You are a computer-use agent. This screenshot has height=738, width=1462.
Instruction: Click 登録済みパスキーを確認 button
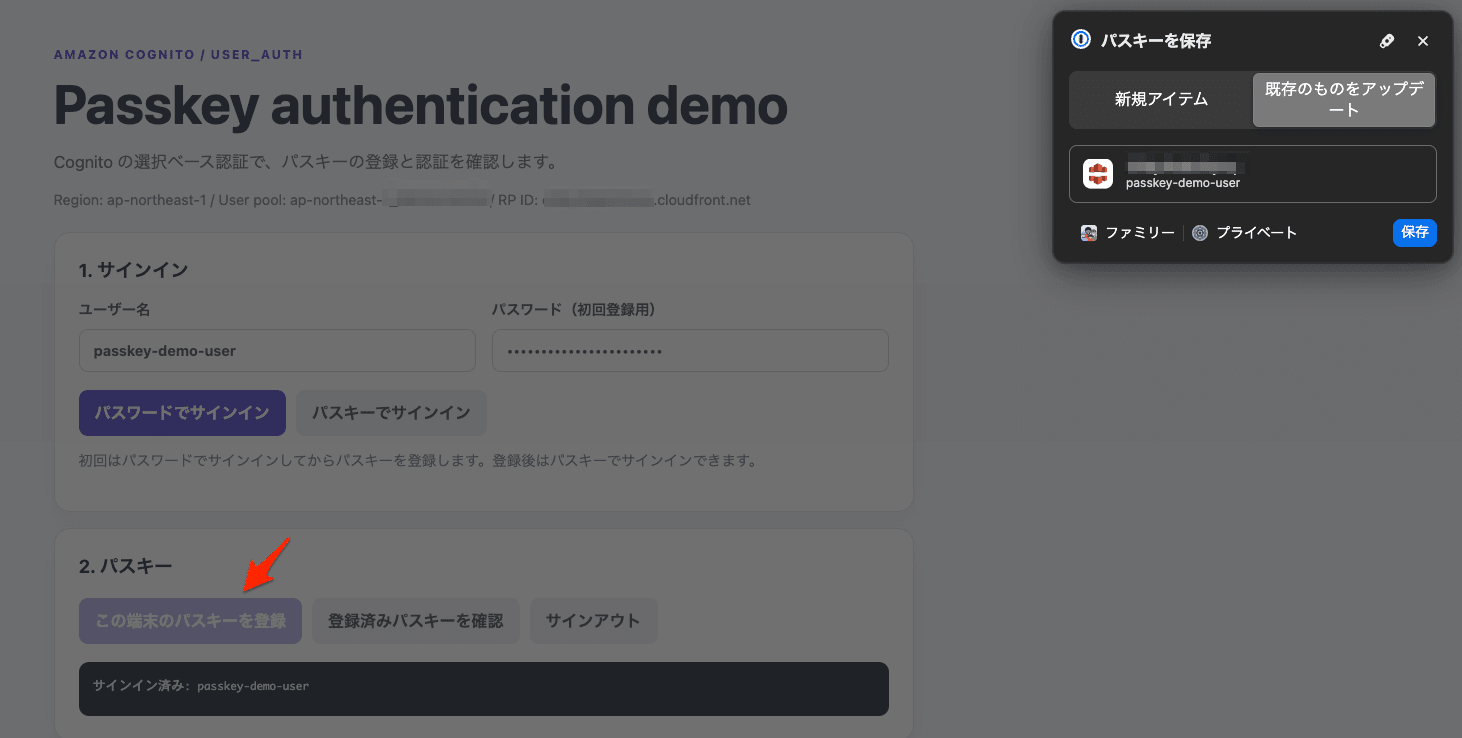pos(416,621)
